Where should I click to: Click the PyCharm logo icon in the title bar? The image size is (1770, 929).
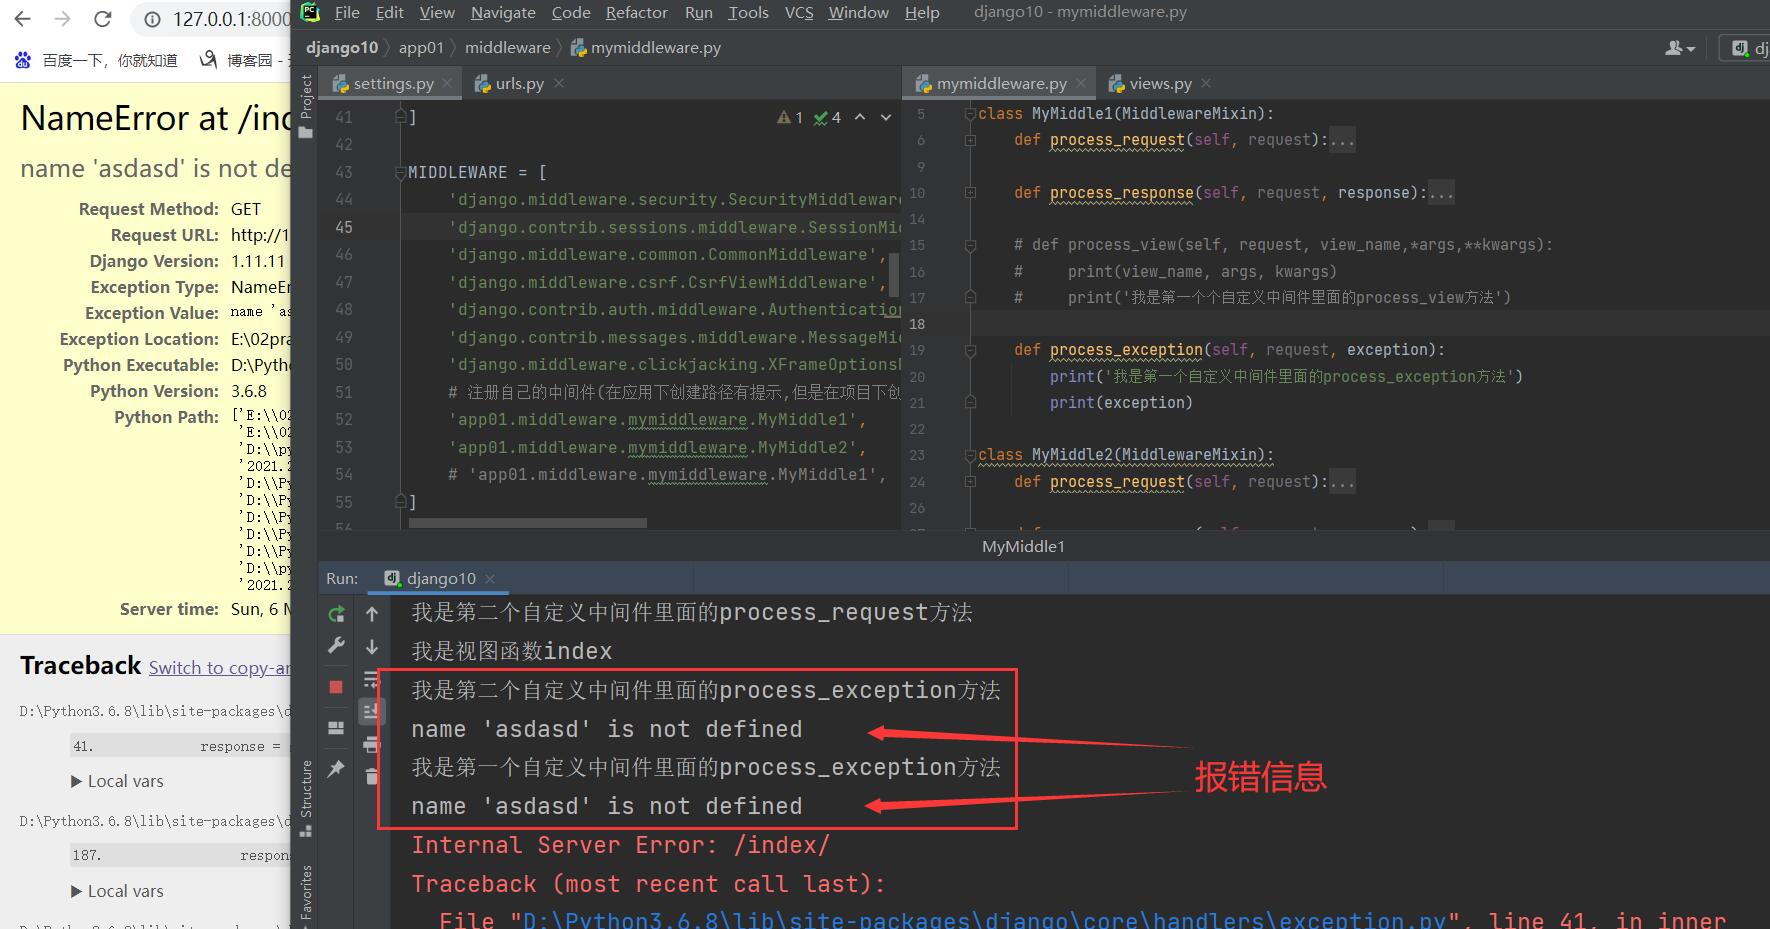(311, 12)
